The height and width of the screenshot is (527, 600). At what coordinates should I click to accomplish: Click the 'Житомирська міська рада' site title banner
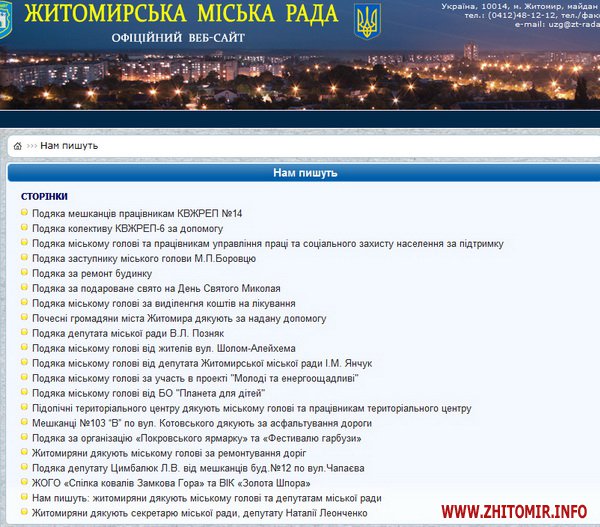click(x=185, y=15)
